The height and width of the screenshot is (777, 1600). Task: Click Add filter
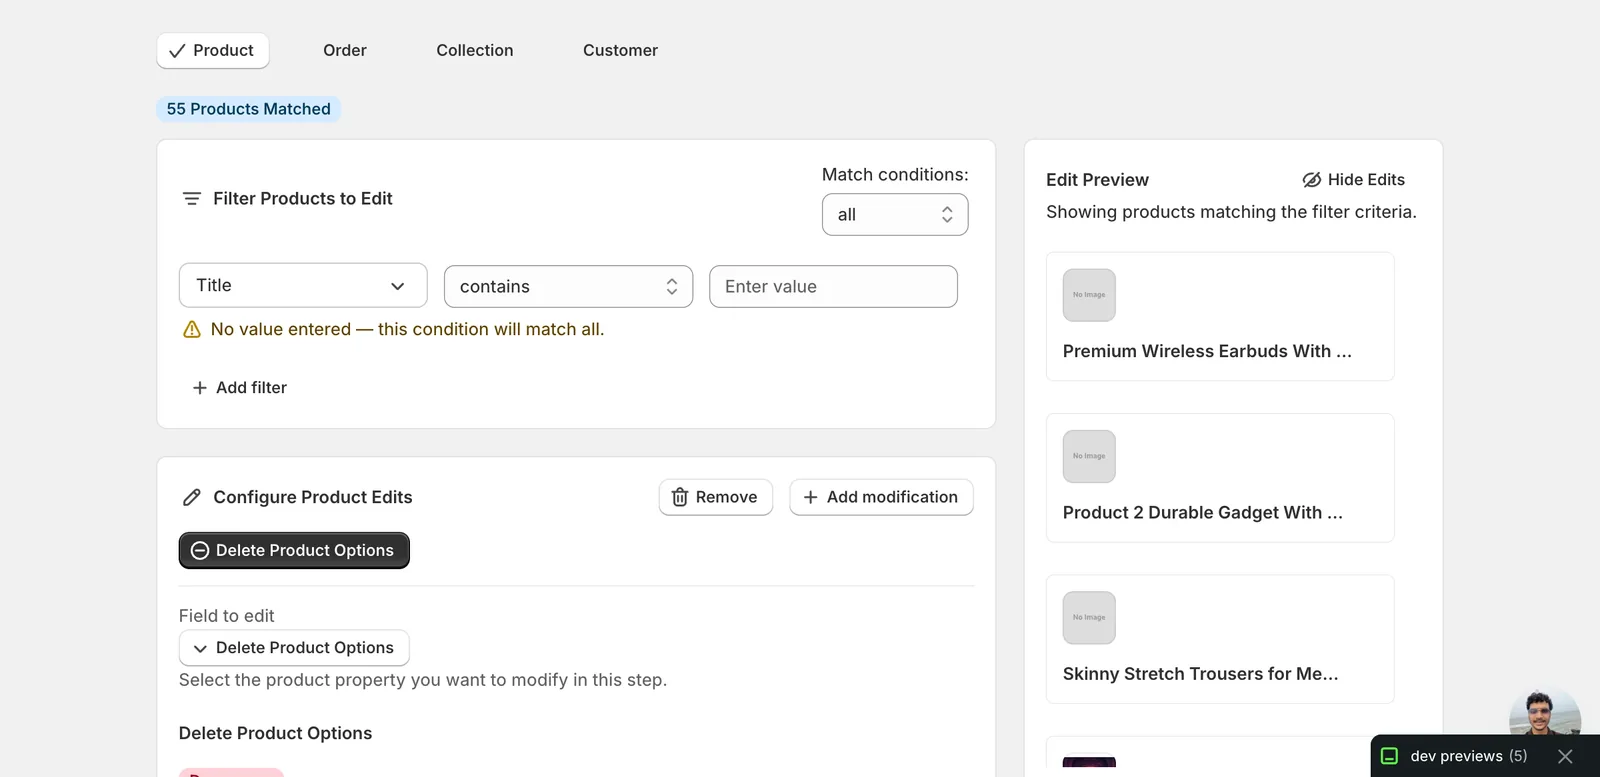coord(240,388)
